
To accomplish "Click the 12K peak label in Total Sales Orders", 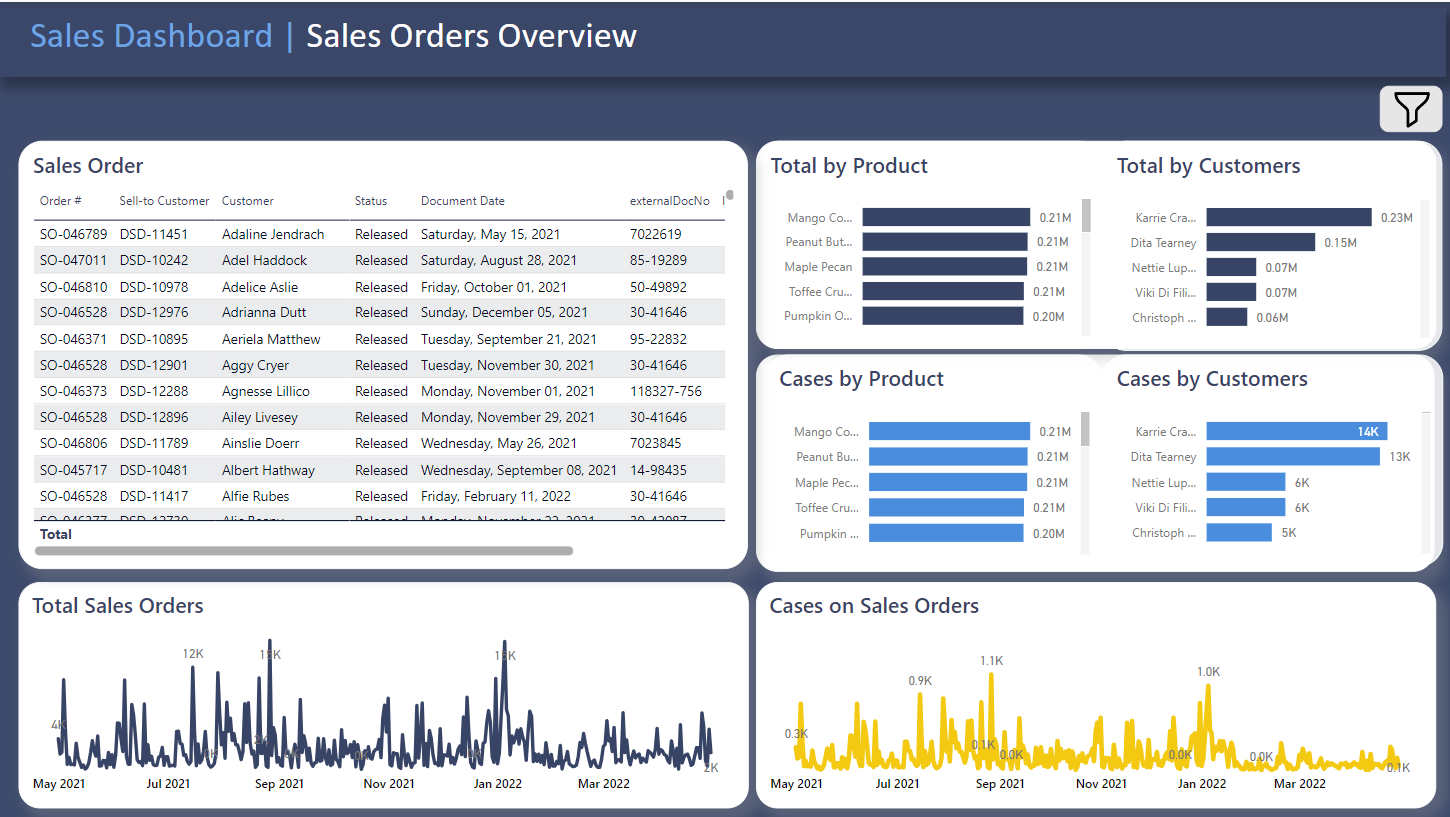I will tap(193, 654).
